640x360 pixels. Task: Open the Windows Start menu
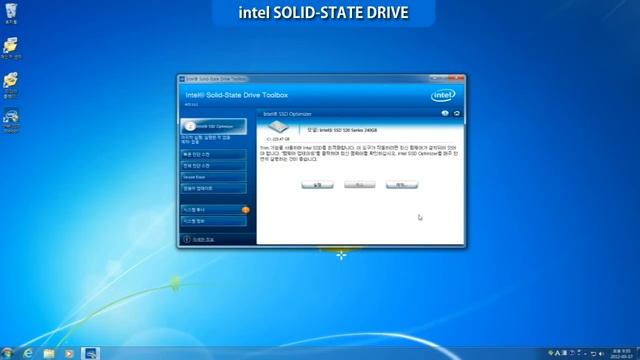tap(7, 353)
